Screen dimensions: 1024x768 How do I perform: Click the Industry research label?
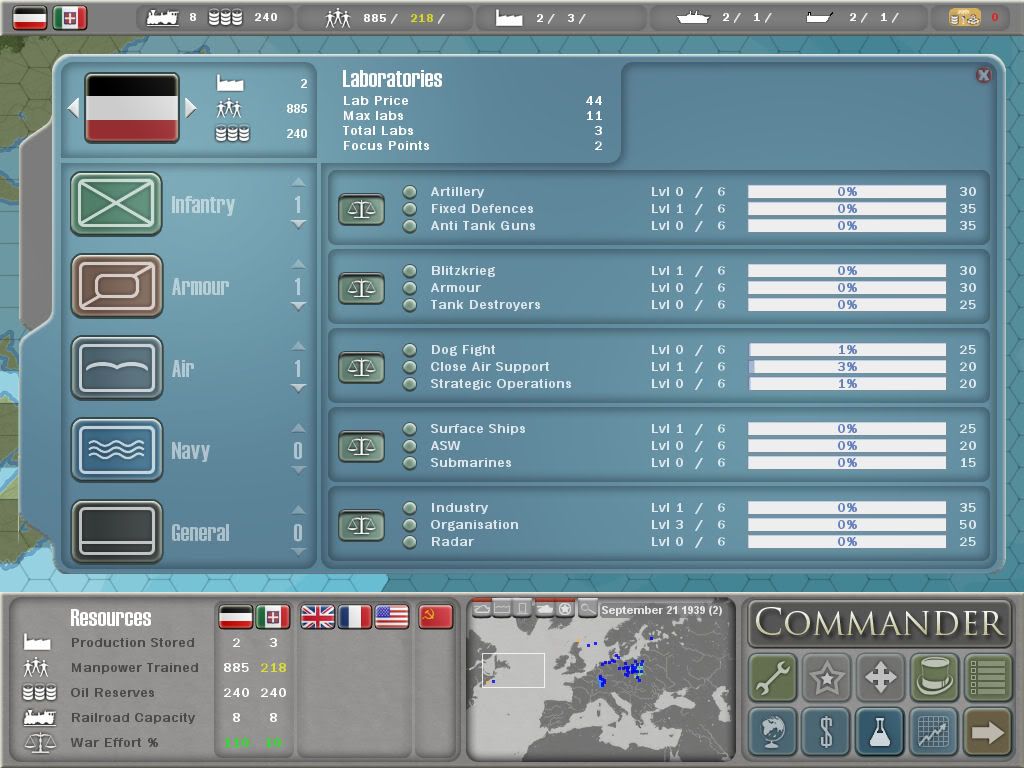(x=459, y=508)
